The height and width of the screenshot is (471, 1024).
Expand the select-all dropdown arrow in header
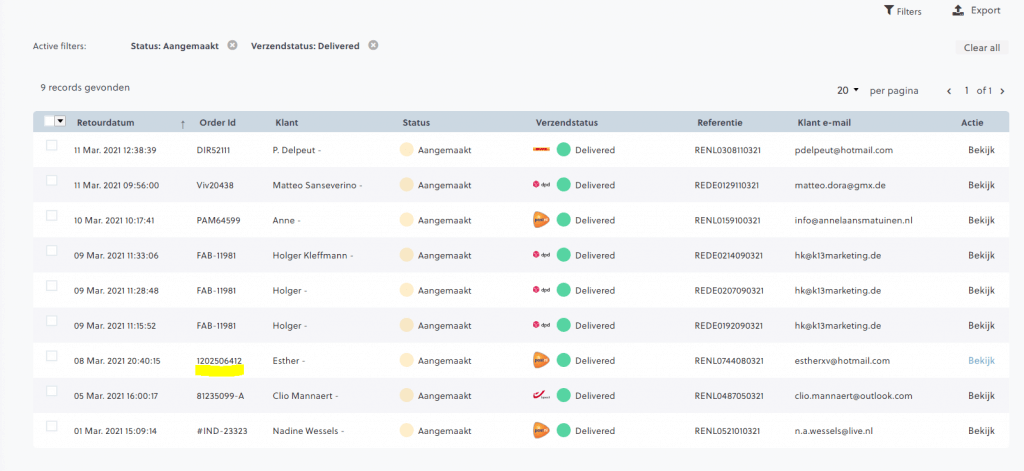point(60,122)
